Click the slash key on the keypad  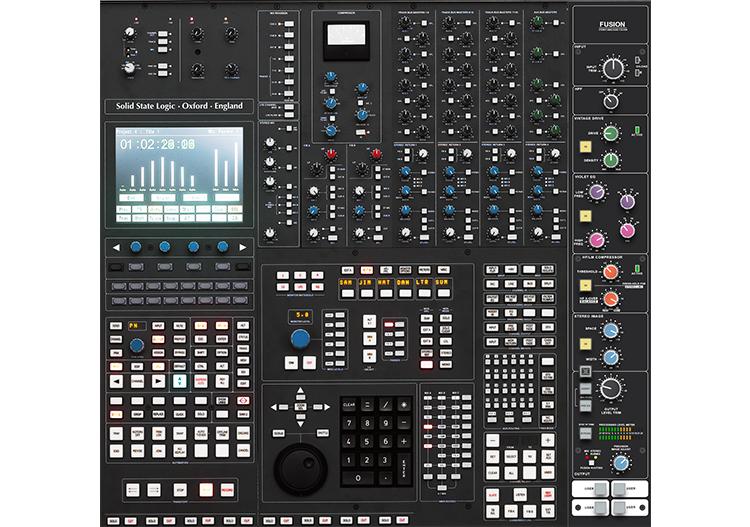tap(386, 405)
